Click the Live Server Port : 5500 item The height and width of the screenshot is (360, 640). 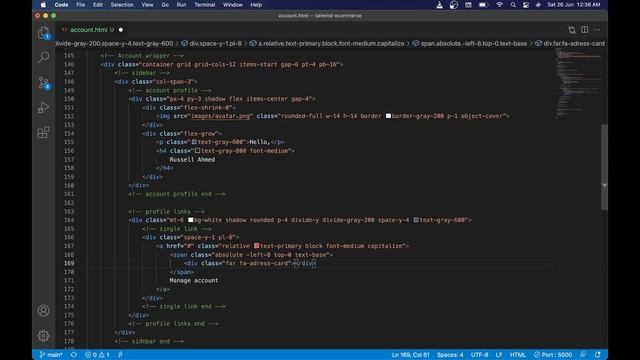[x=553, y=355]
